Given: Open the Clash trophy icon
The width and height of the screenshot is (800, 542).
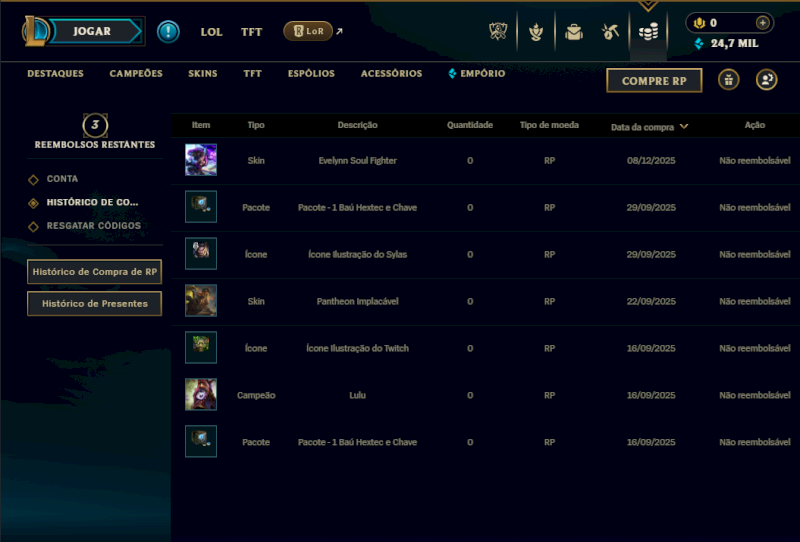Looking at the screenshot, I should (498, 32).
